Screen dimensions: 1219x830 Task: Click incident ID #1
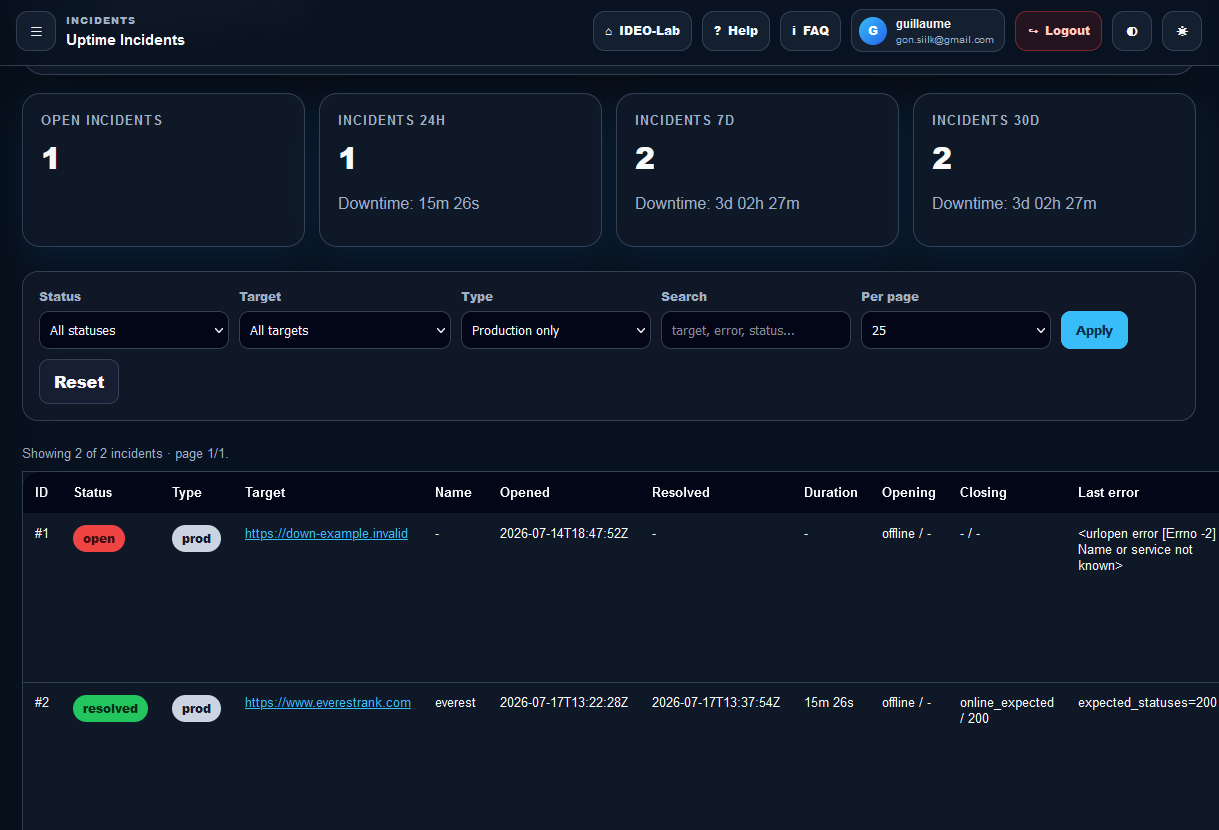point(42,534)
